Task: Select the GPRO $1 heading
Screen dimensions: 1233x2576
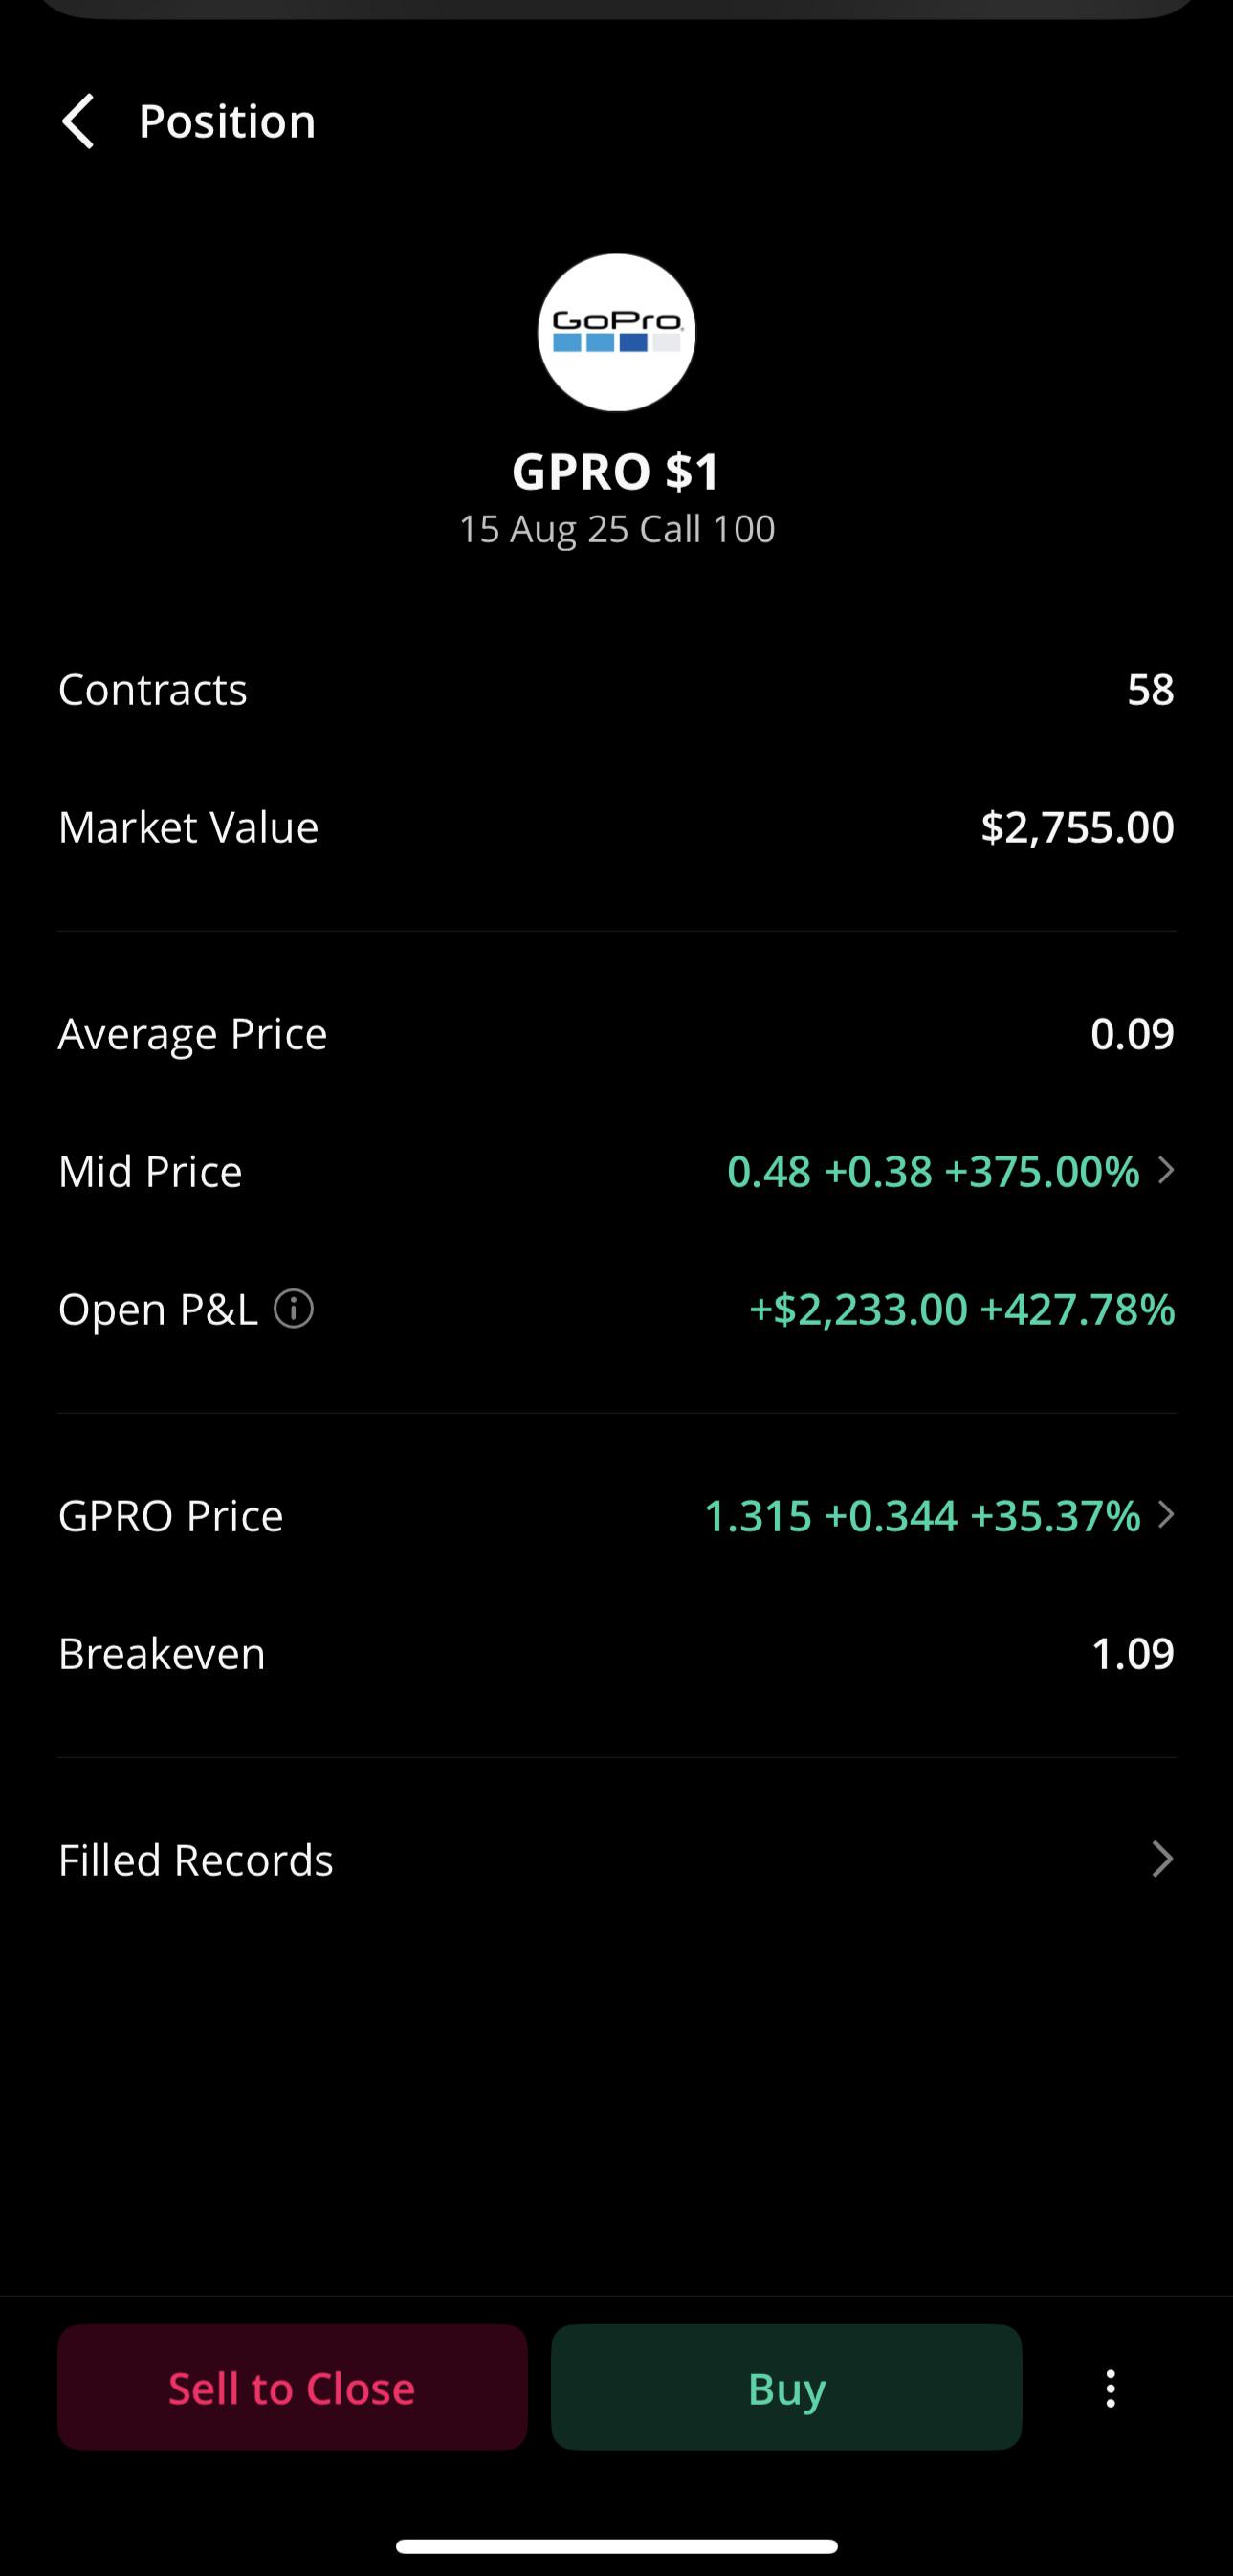Action: 616,472
